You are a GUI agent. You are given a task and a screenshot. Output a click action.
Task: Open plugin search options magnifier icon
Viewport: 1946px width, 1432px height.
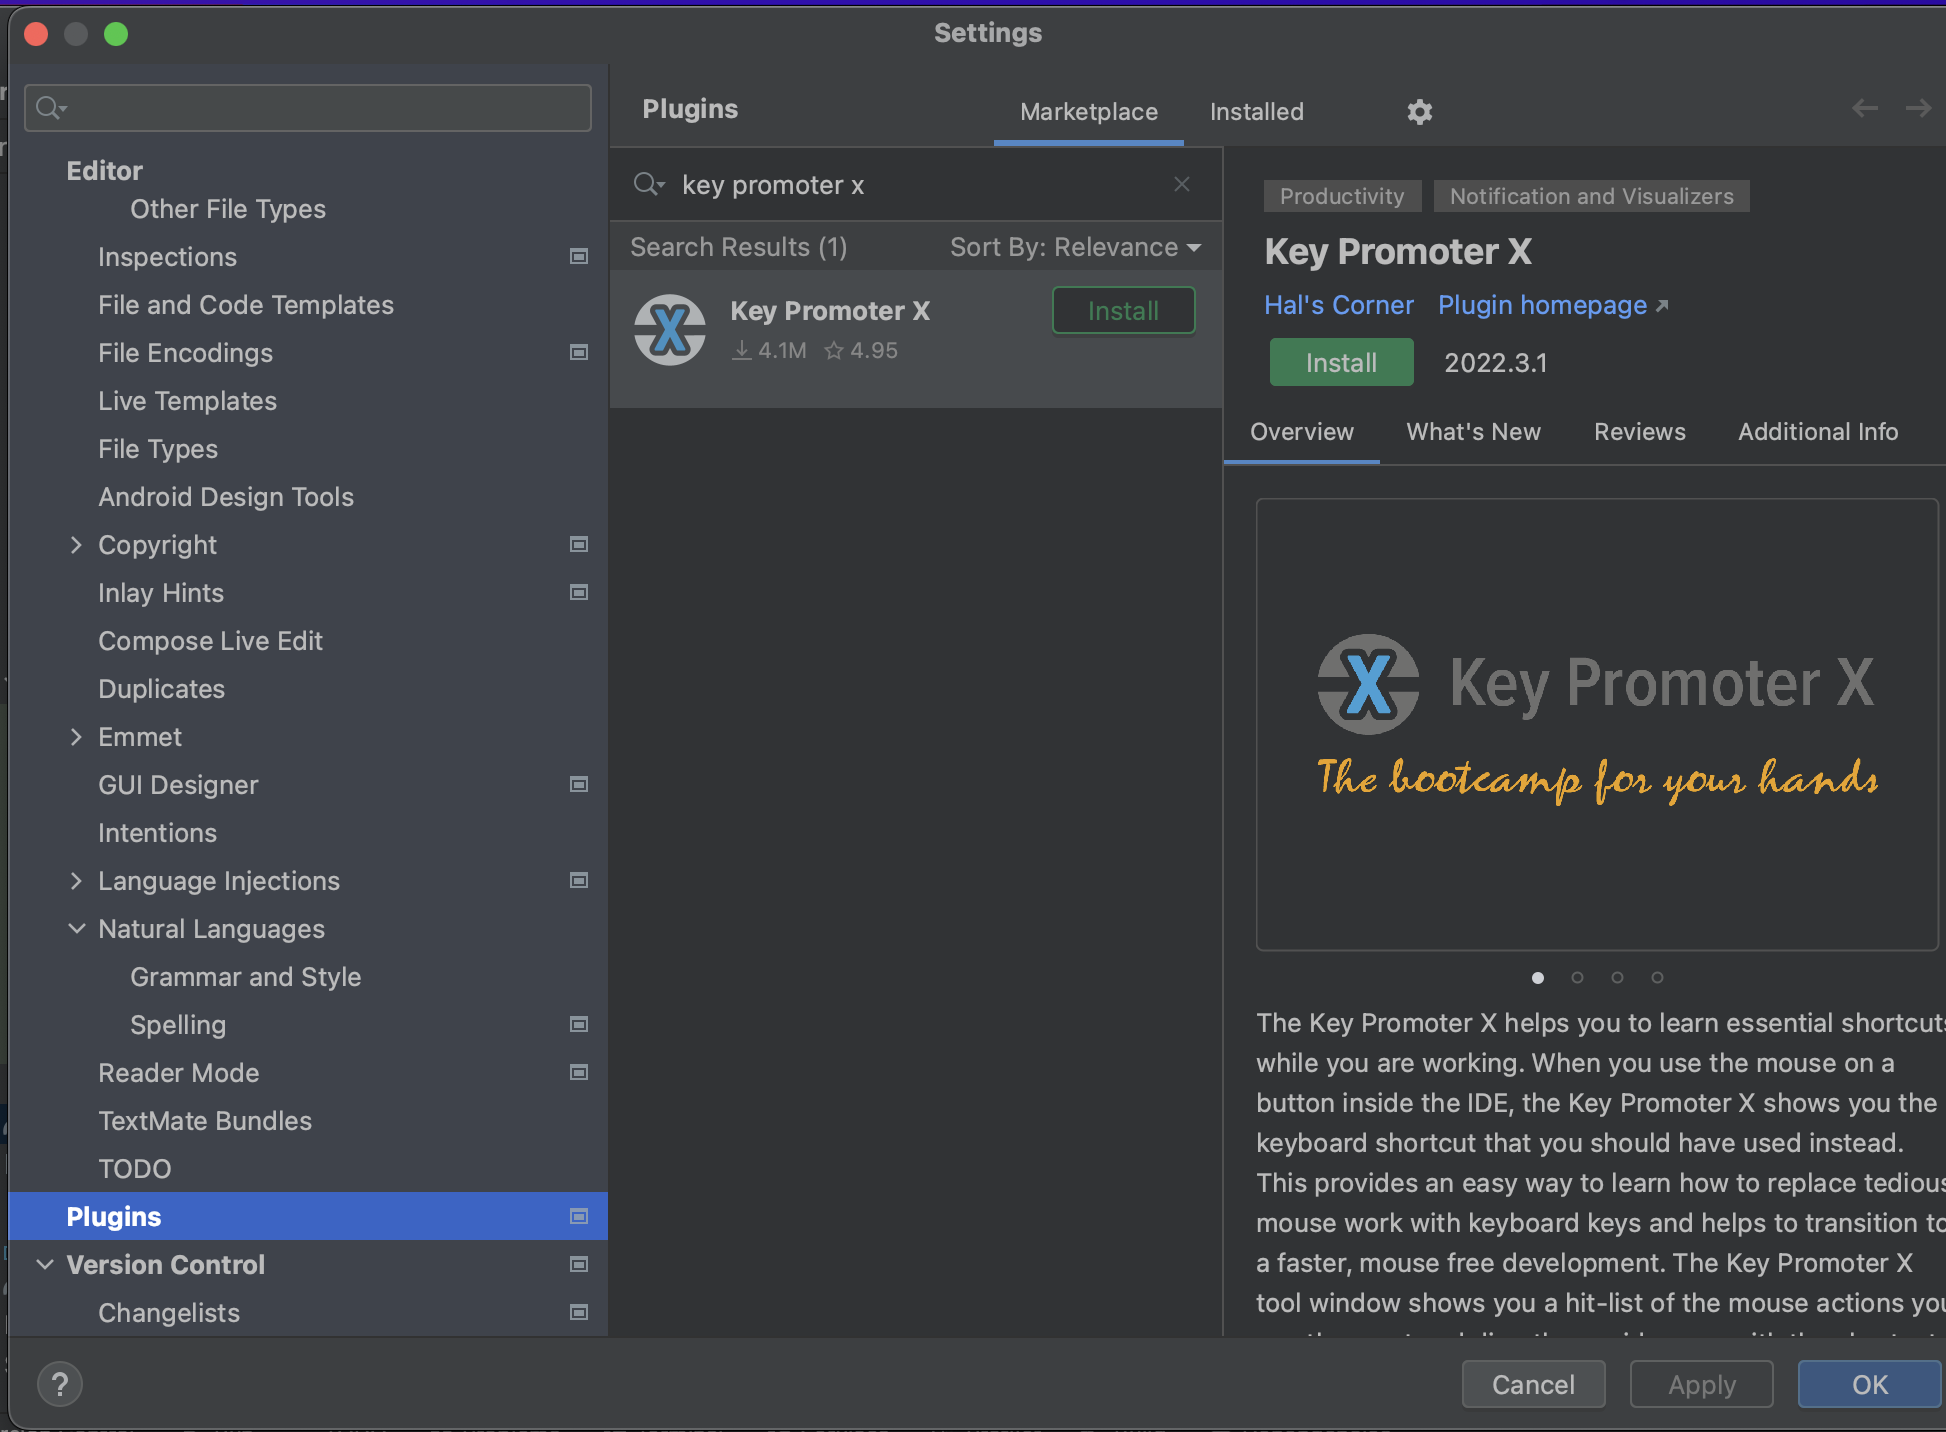648,185
